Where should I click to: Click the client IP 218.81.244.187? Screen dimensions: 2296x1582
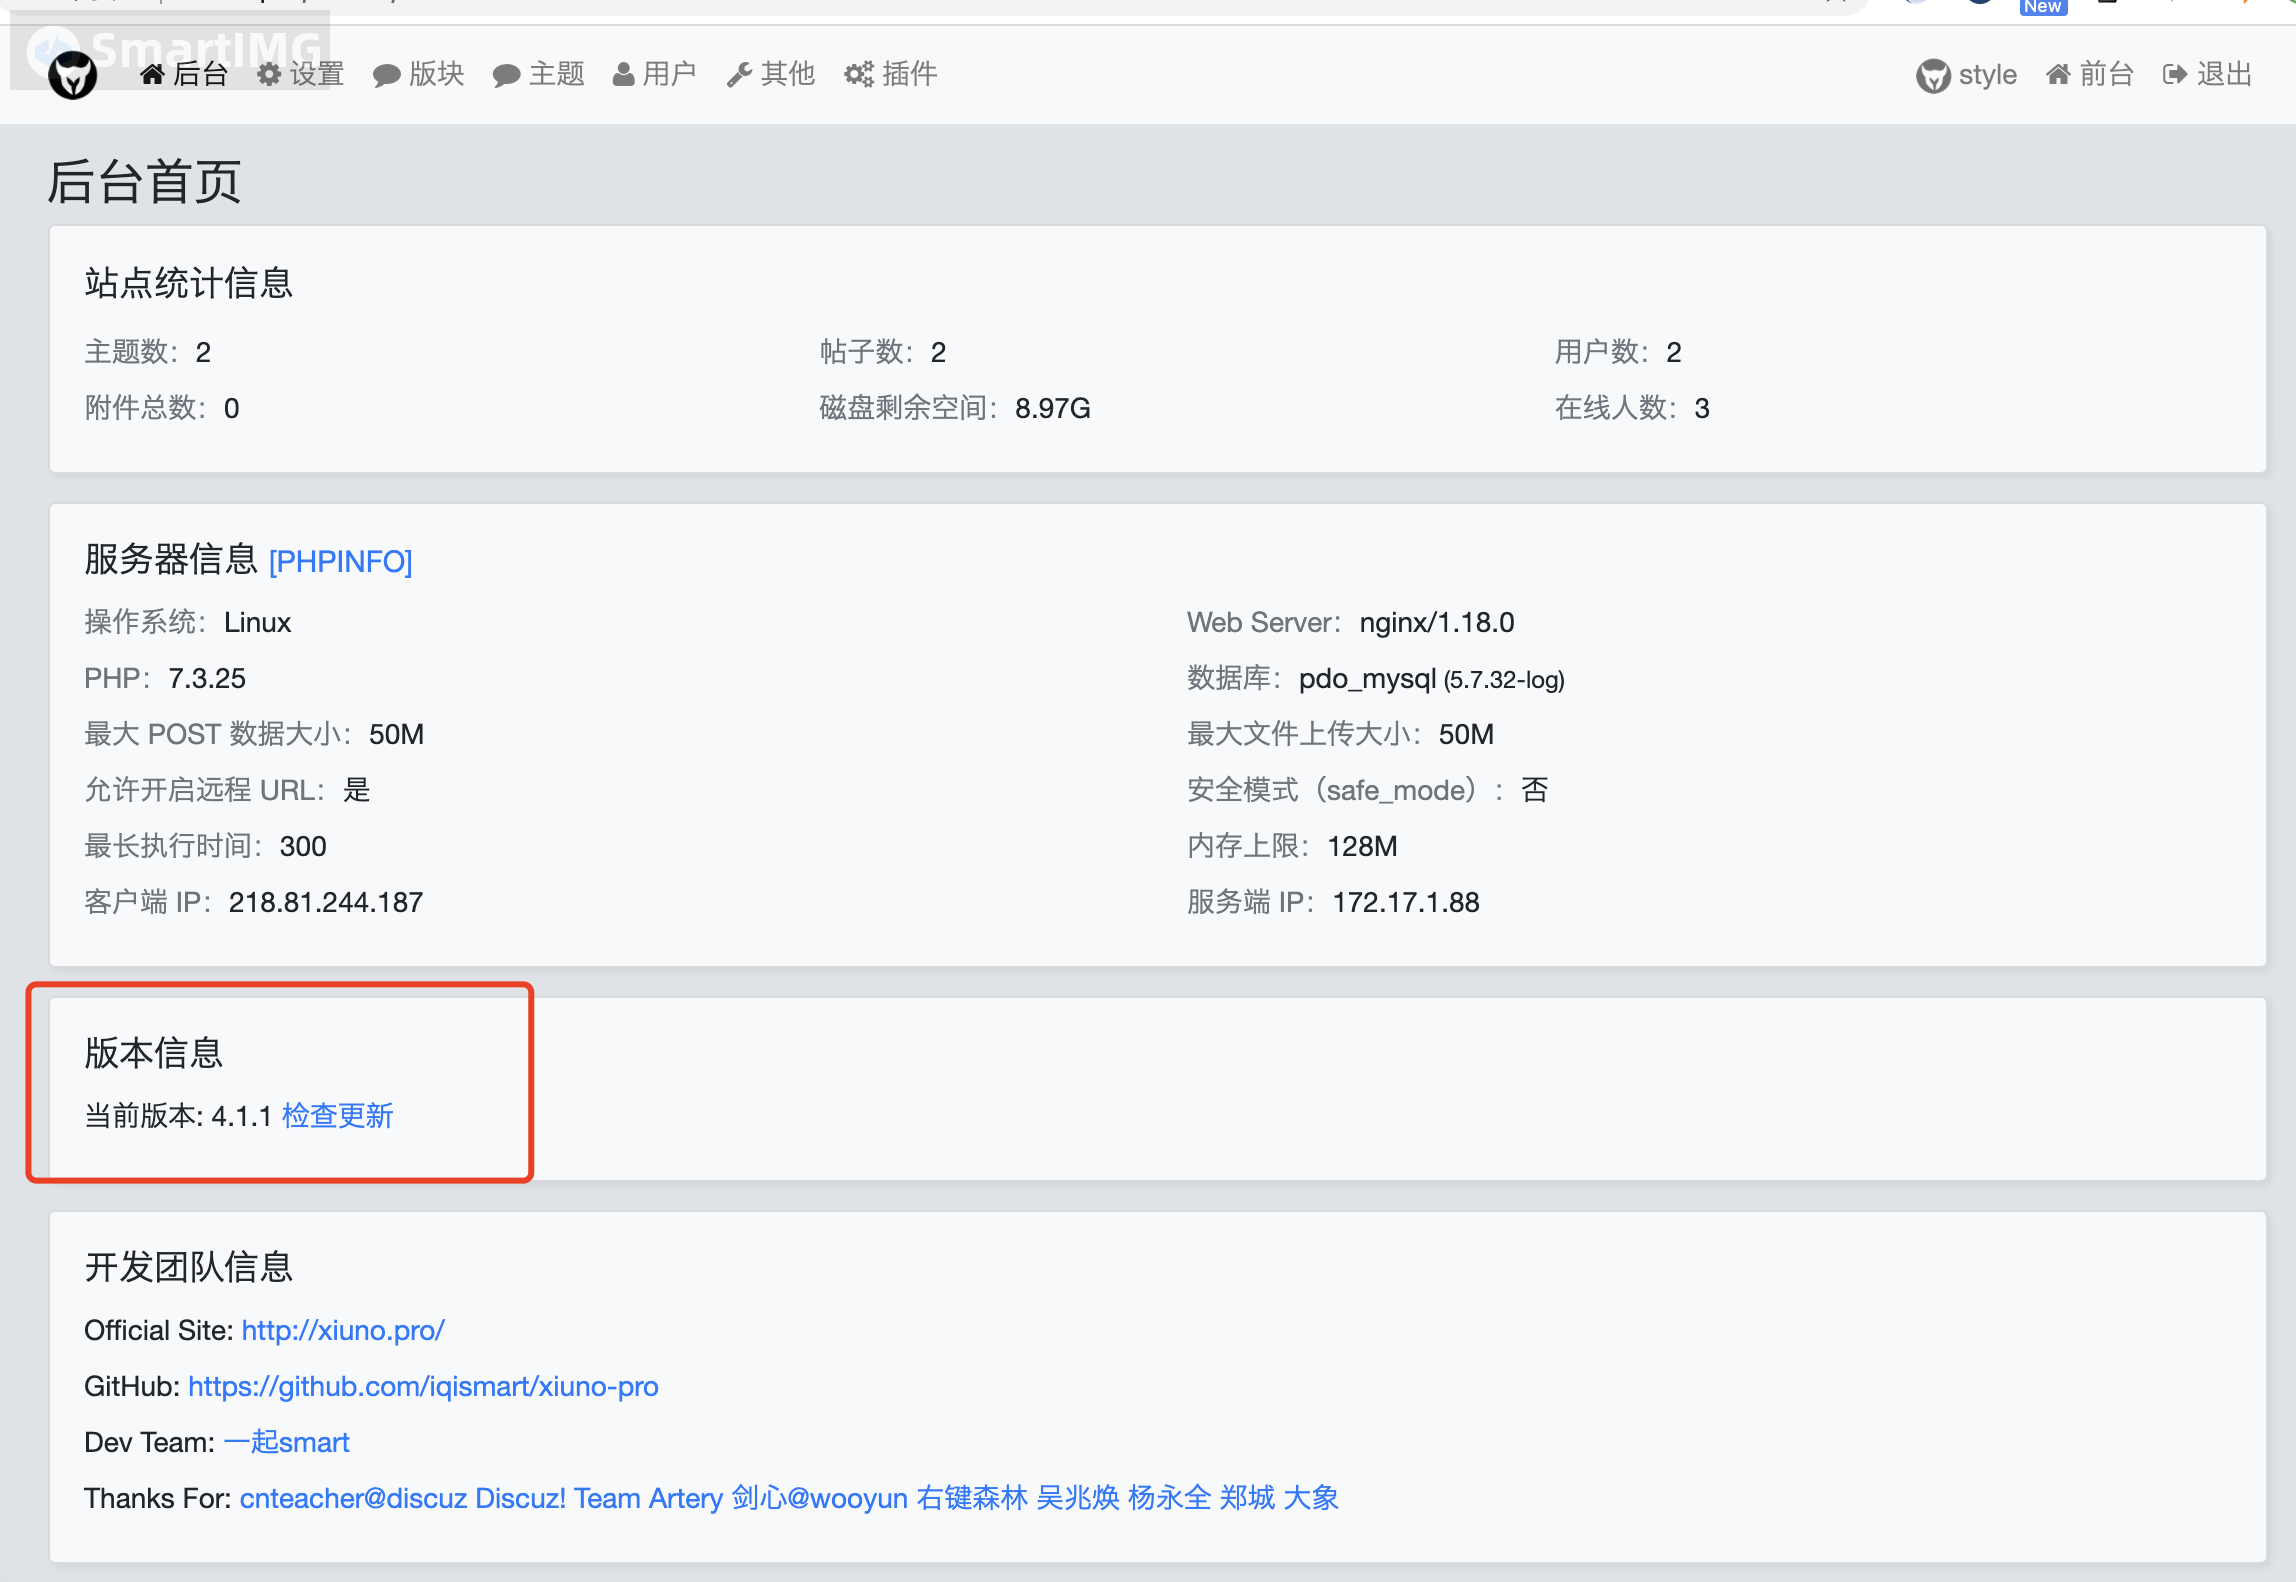(326, 902)
